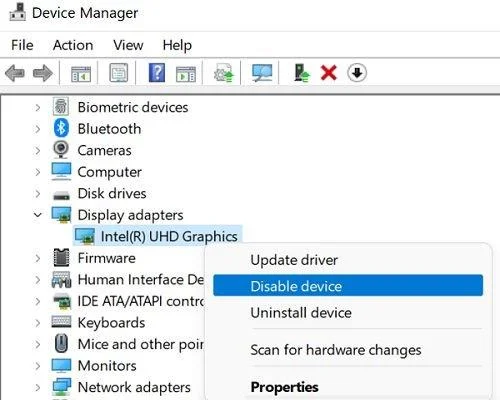
Task: Click the red X uninstall device icon
Action: (x=329, y=73)
